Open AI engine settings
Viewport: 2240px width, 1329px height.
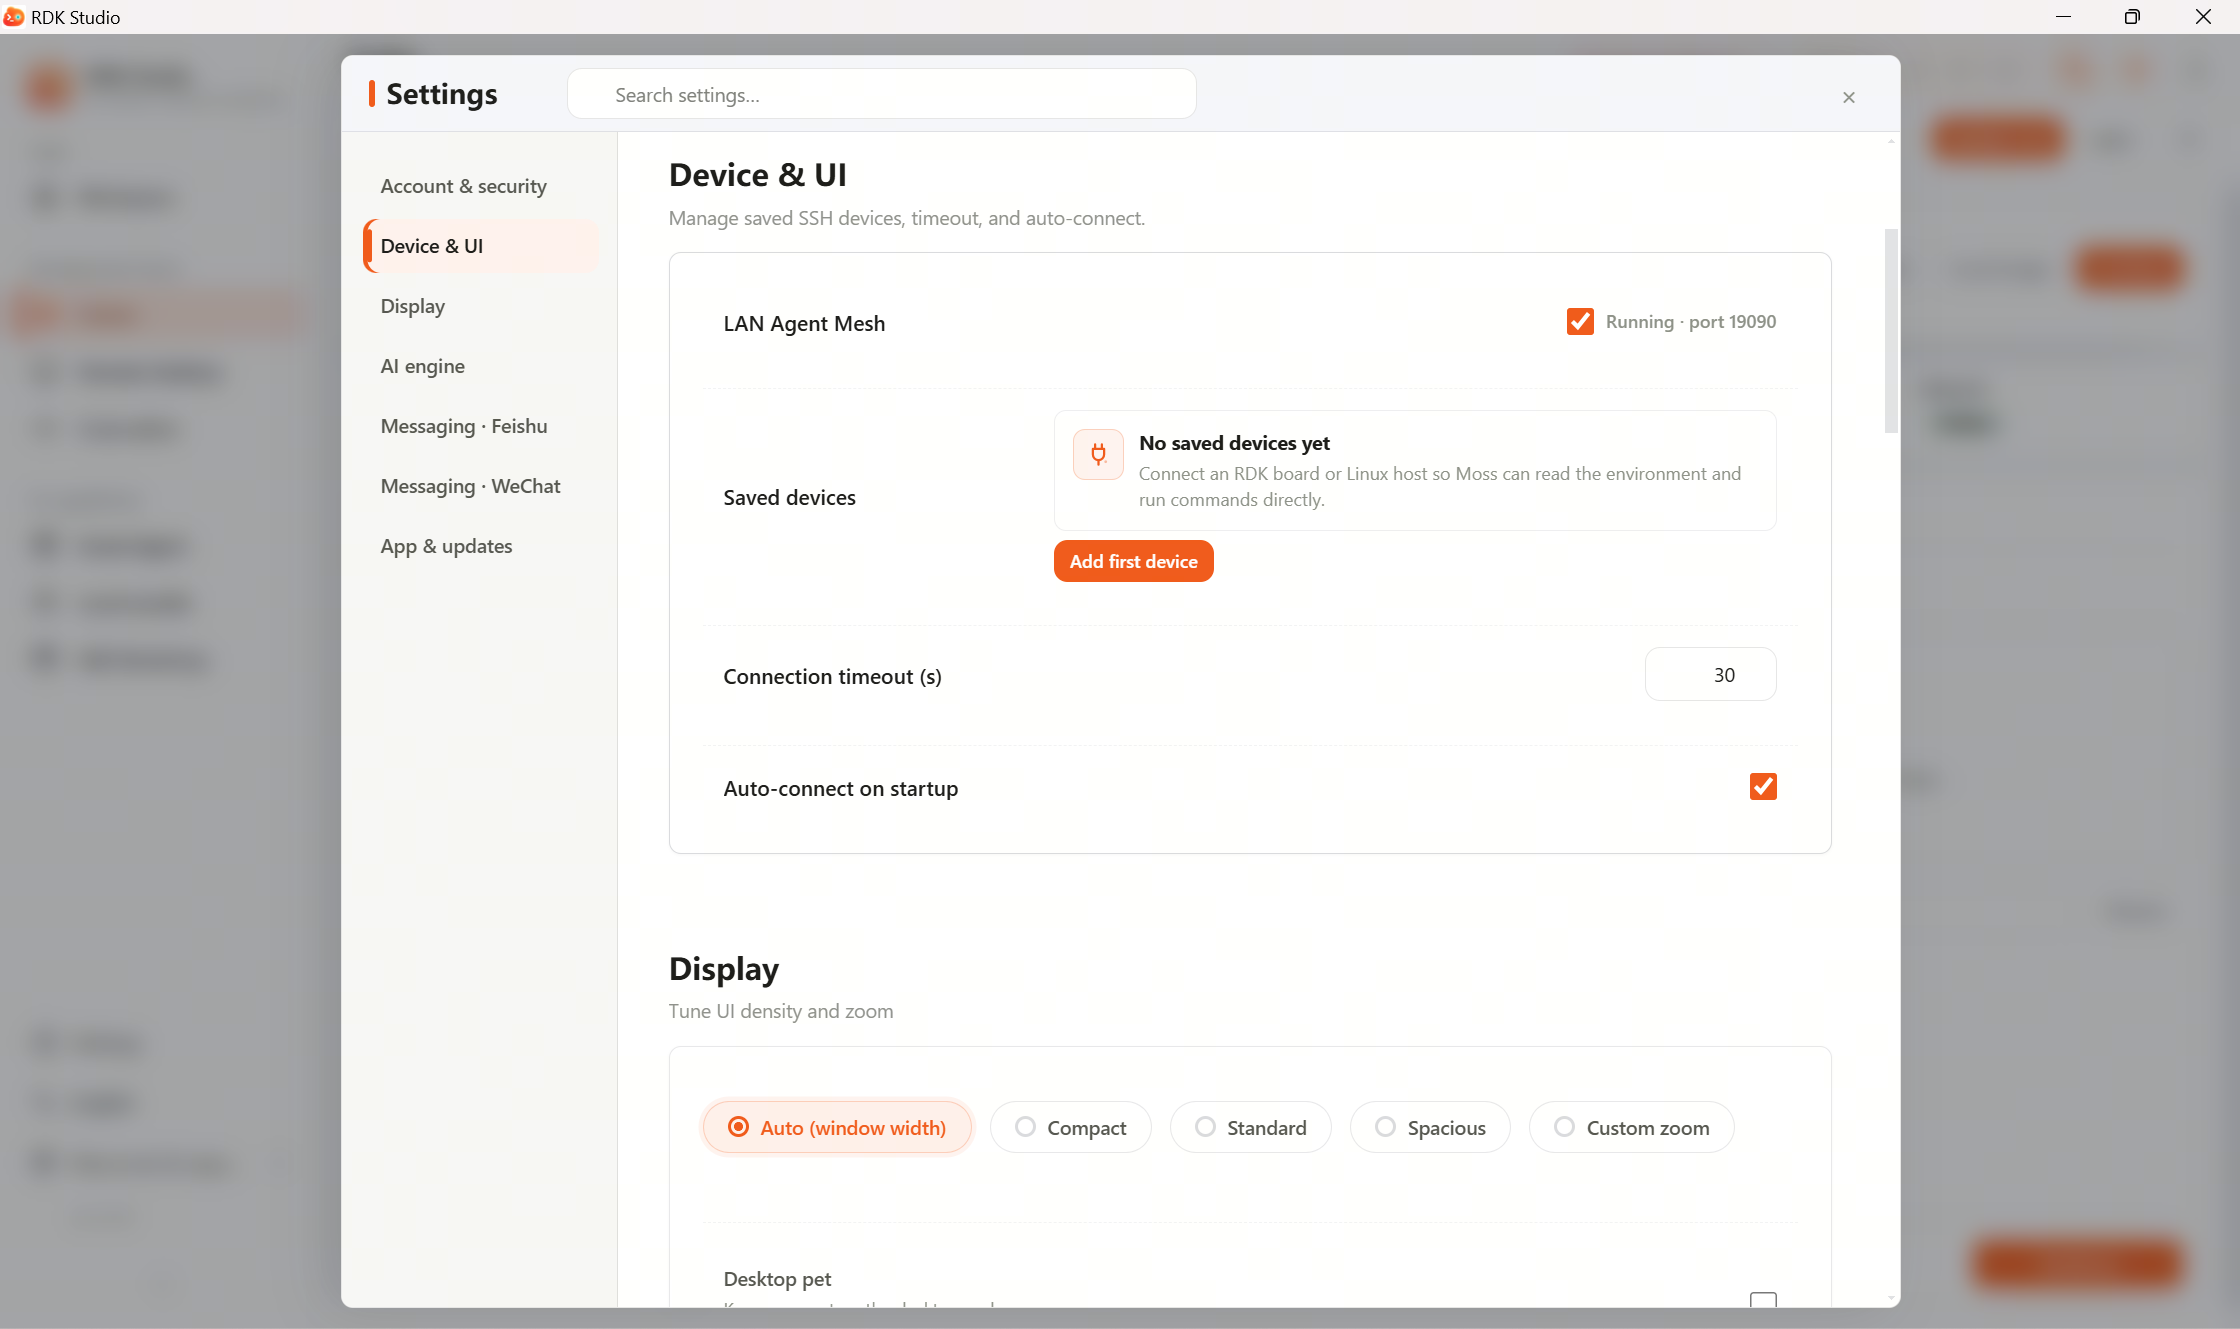[481, 366]
